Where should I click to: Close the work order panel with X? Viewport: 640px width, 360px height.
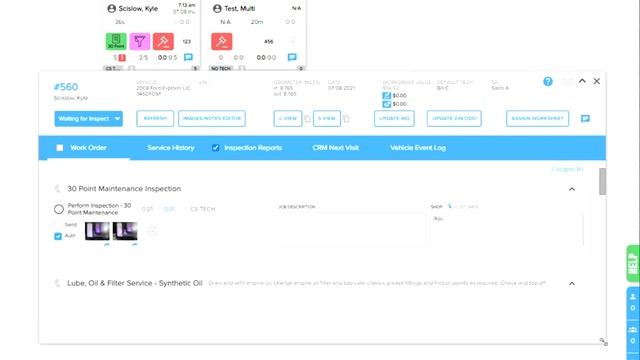click(x=597, y=81)
